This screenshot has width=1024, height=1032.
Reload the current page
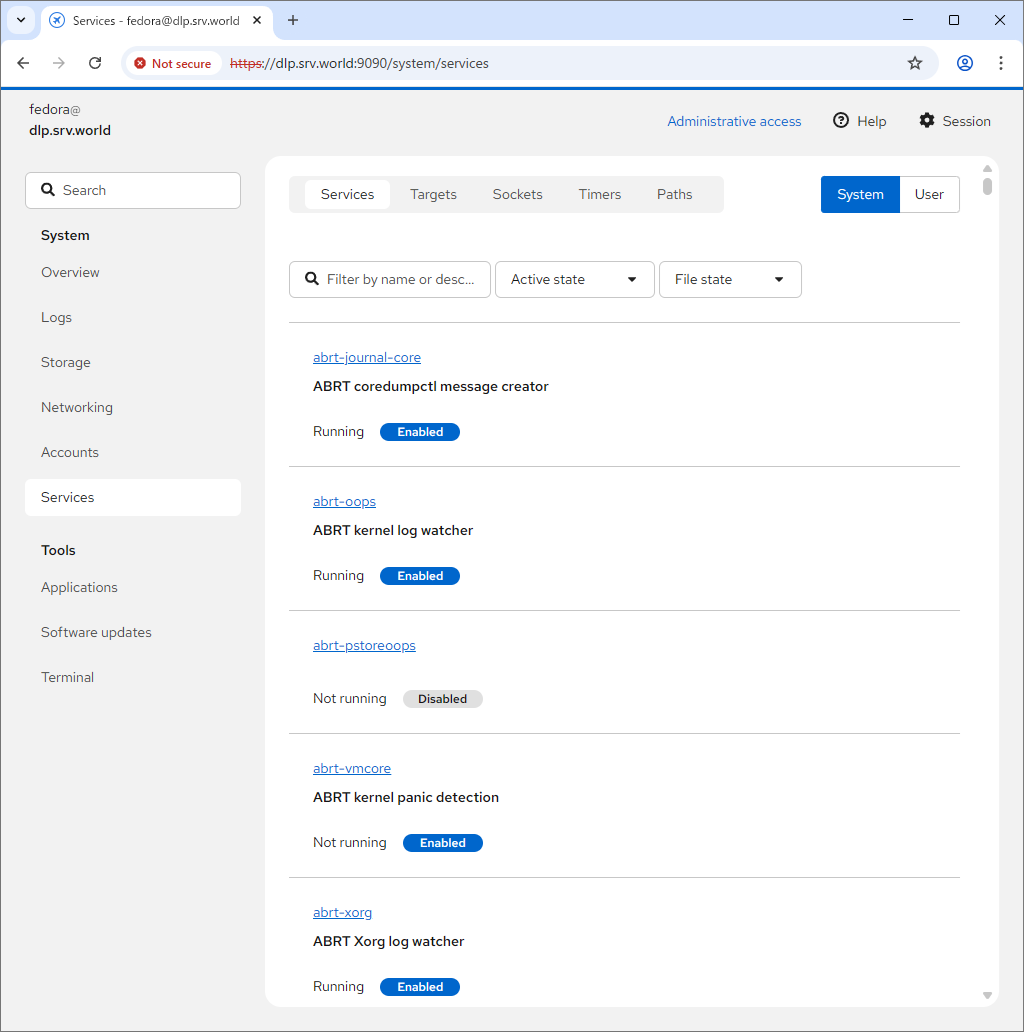pos(95,63)
